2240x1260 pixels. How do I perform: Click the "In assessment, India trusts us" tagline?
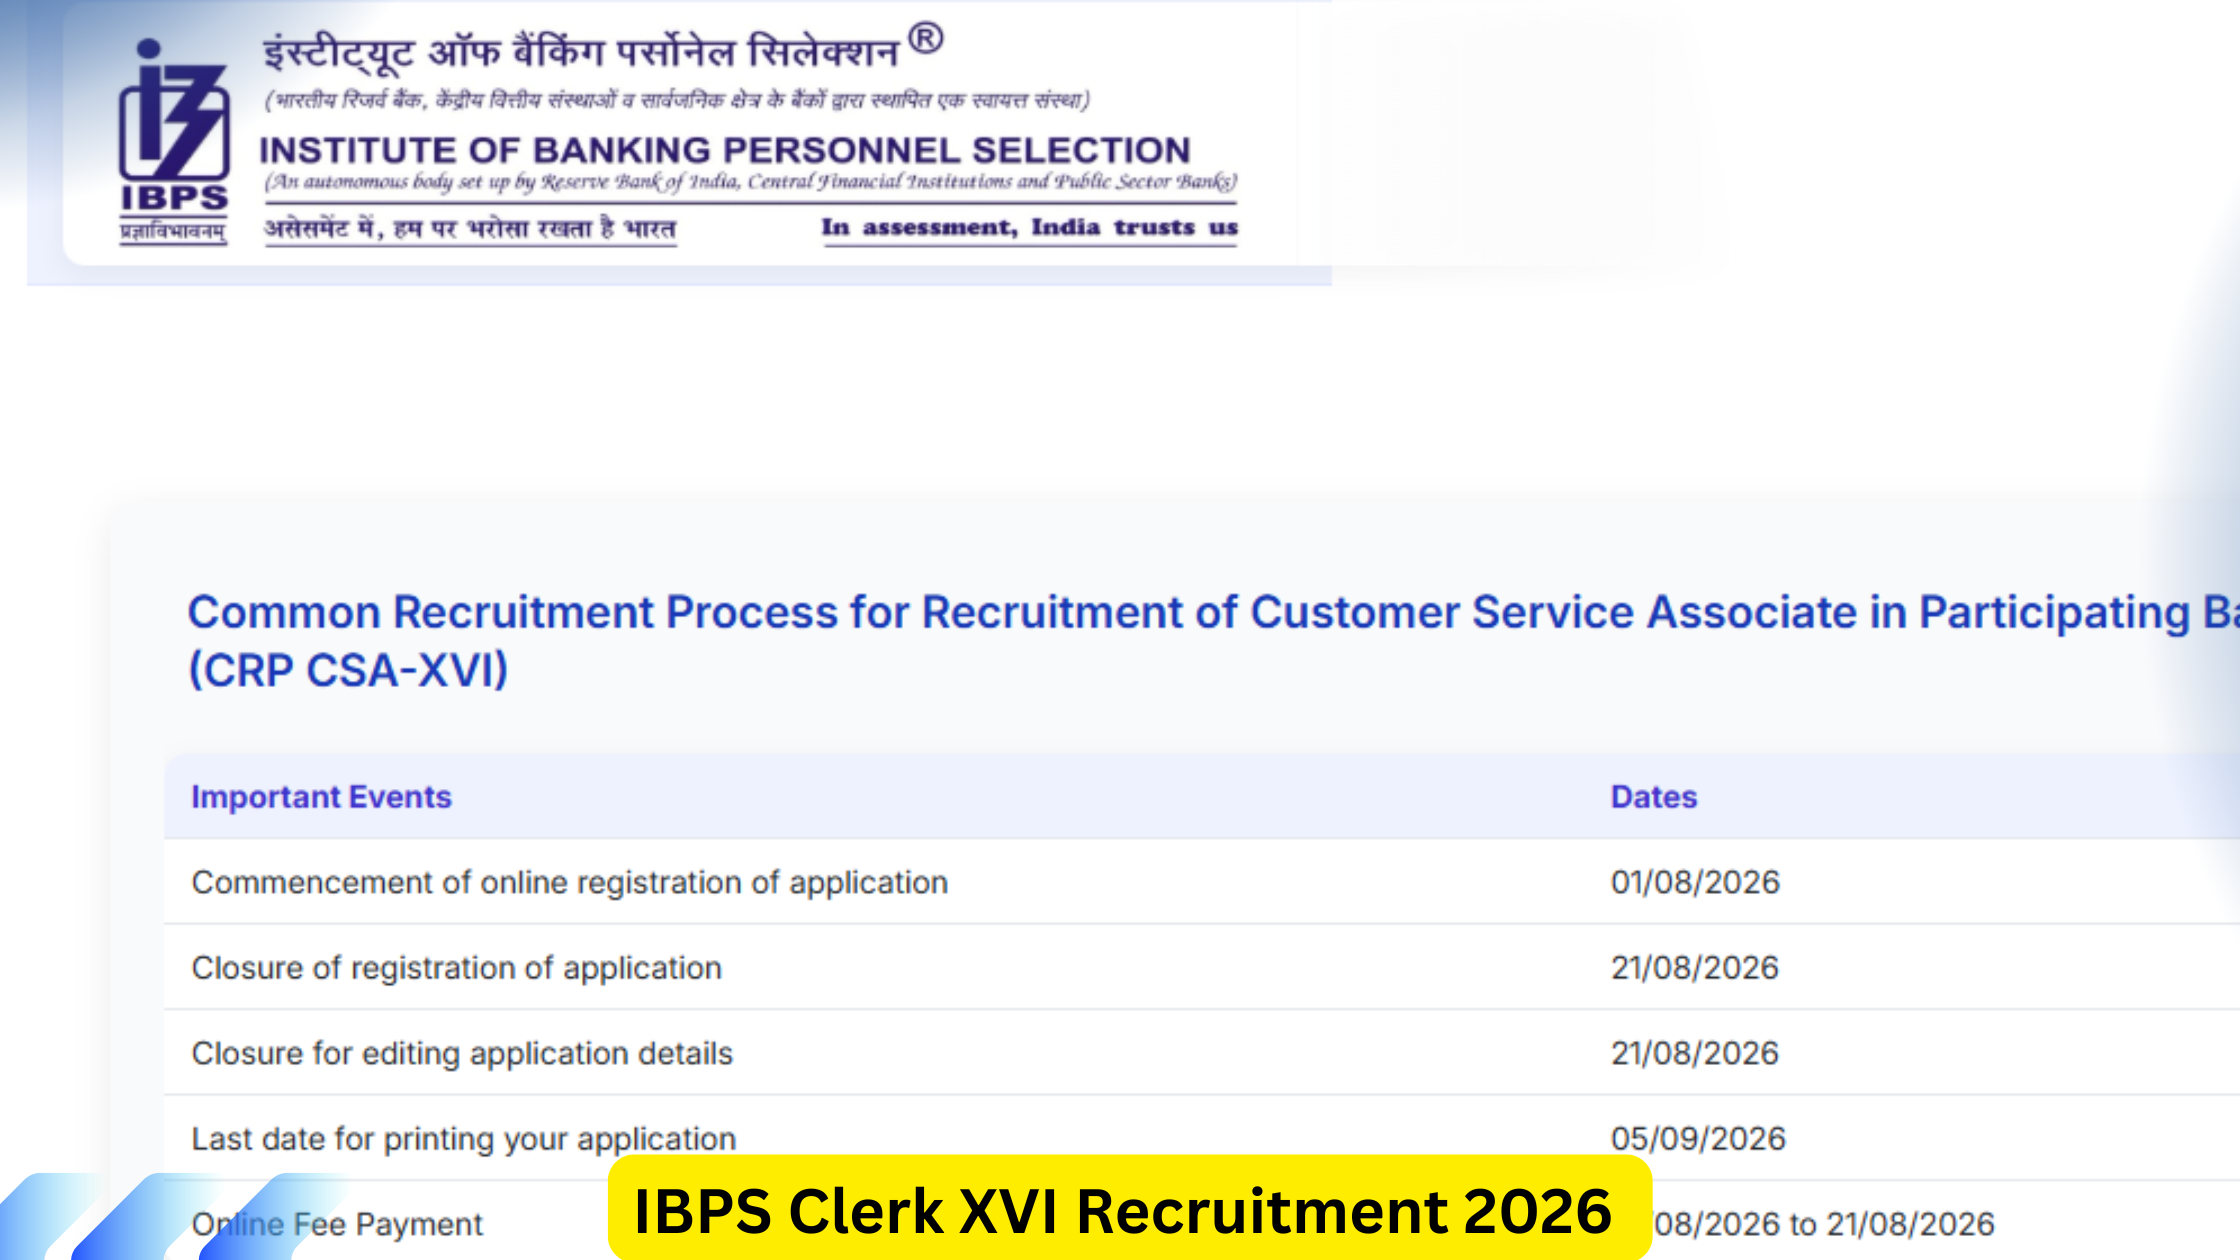[1030, 228]
